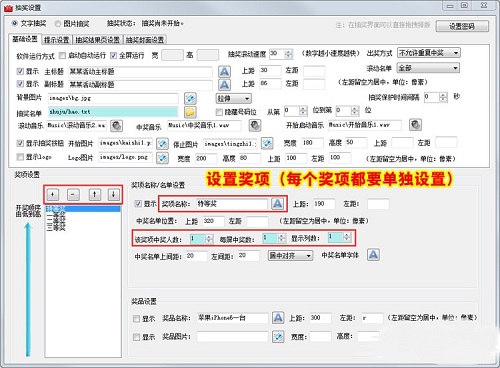Open font settings for 奖品名称 prize name
500x368 pixels.
click(x=278, y=318)
